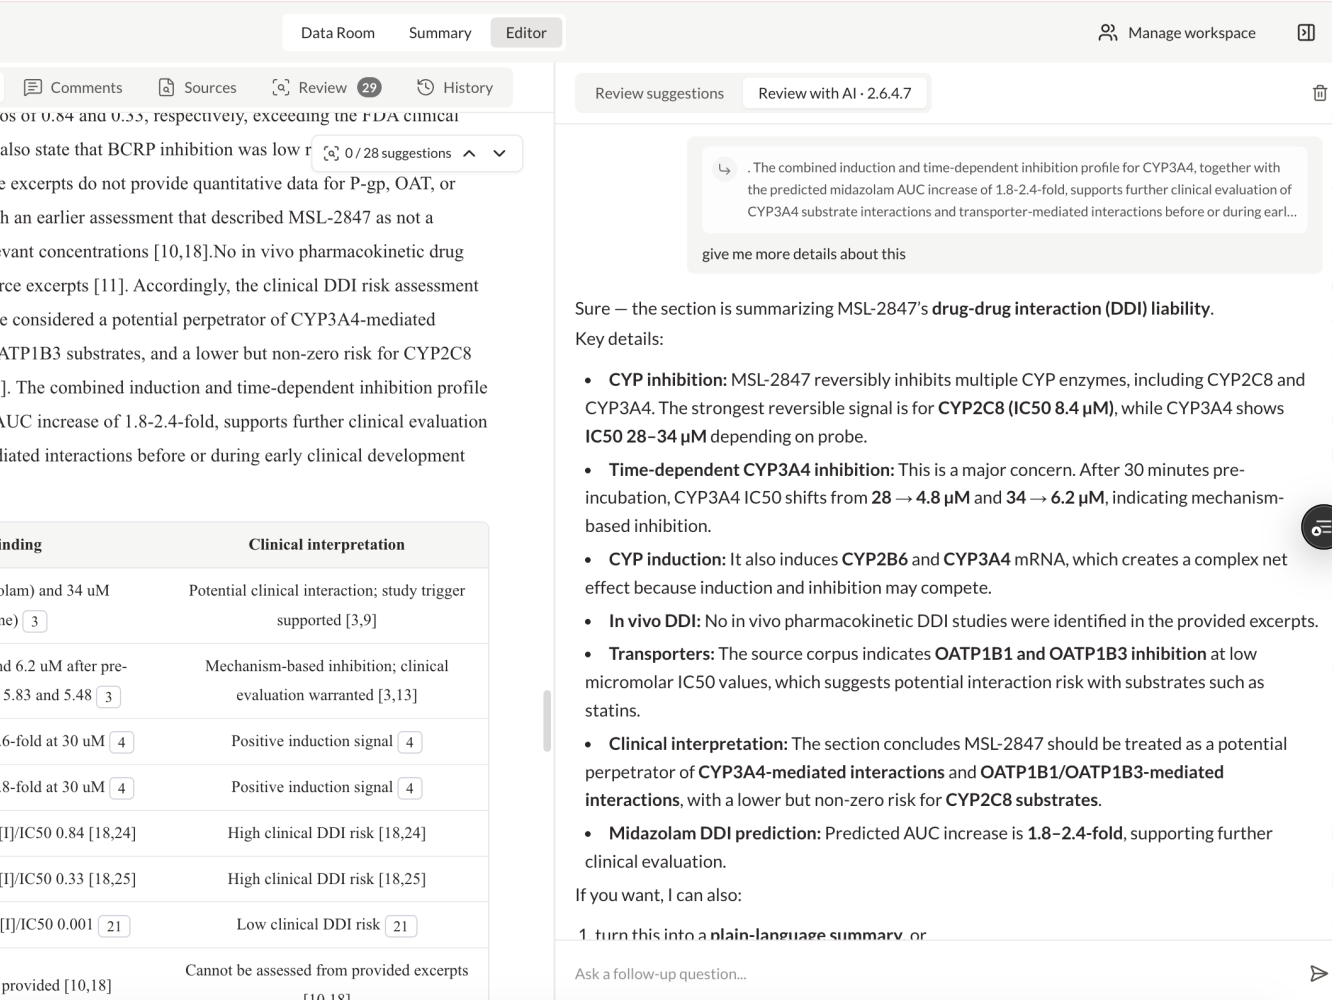Image resolution: width=1333 pixels, height=1000 pixels.
Task: Open the Summary tab
Action: coord(440,33)
